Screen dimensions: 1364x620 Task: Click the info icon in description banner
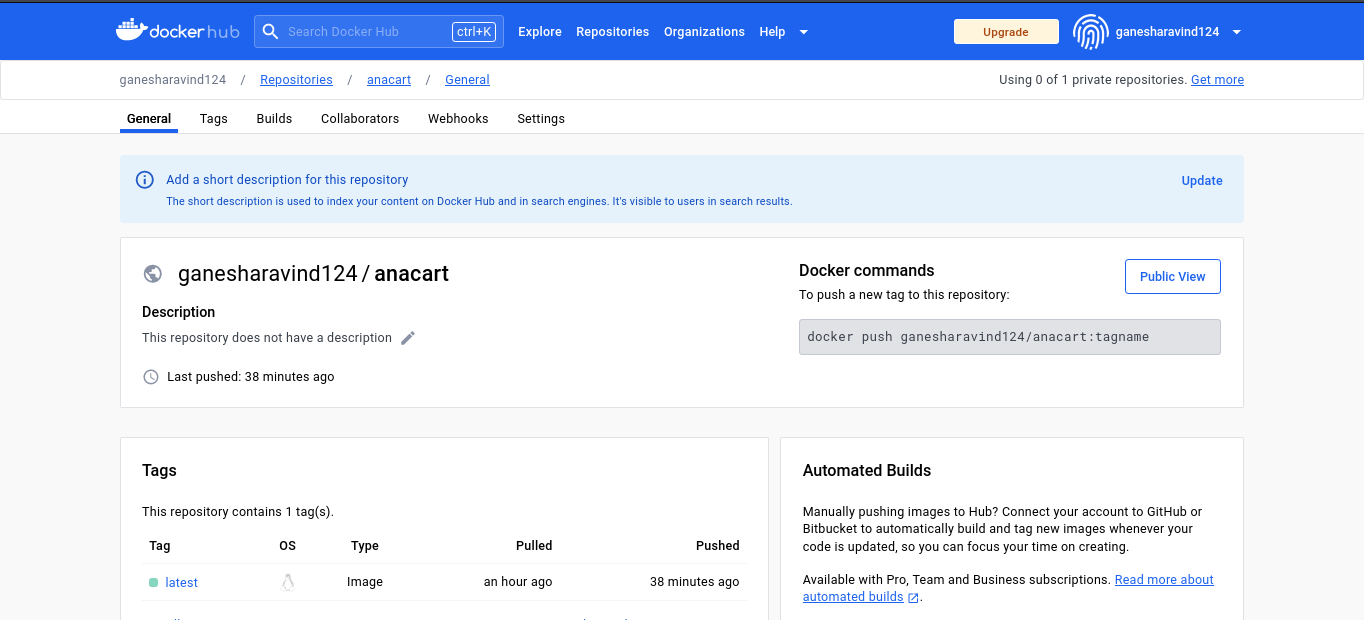coord(145,180)
